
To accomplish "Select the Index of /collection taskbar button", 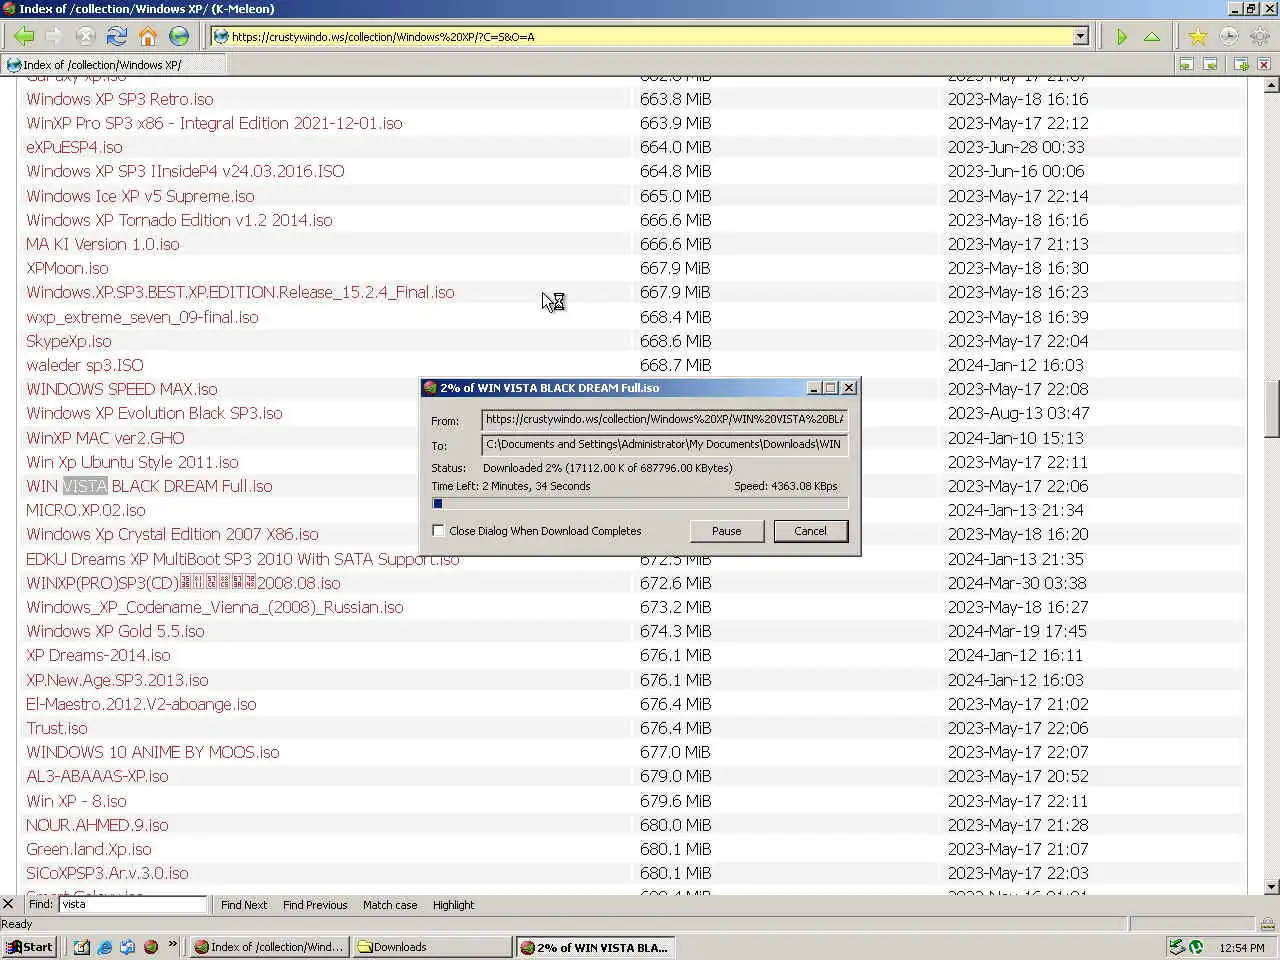I will pyautogui.click(x=269, y=947).
